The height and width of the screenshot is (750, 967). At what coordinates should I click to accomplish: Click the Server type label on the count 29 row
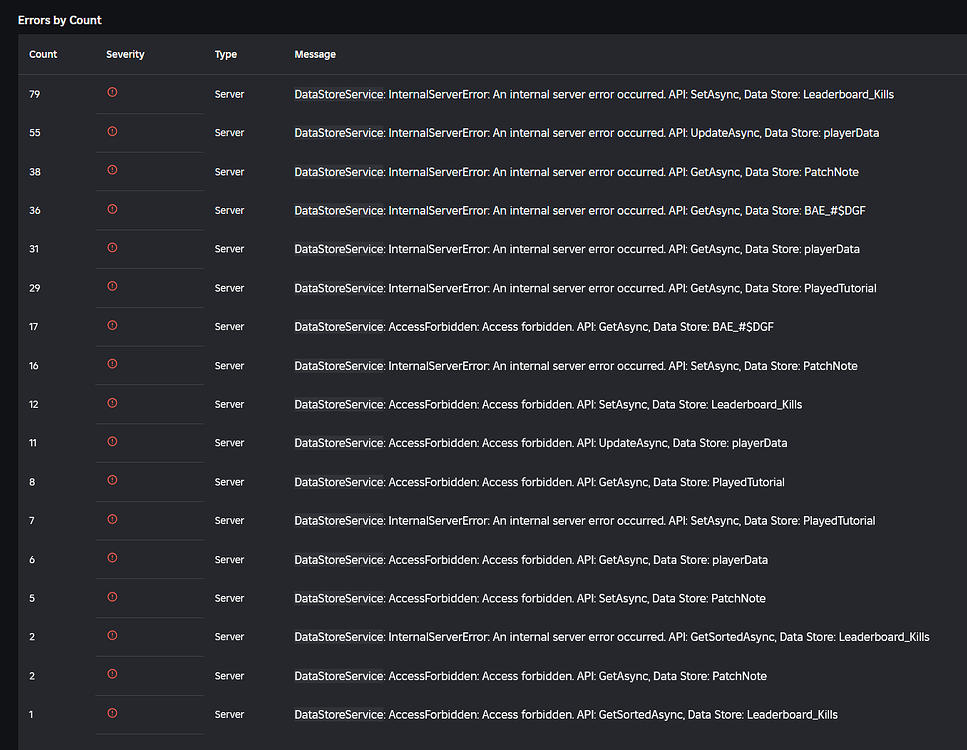pos(228,288)
